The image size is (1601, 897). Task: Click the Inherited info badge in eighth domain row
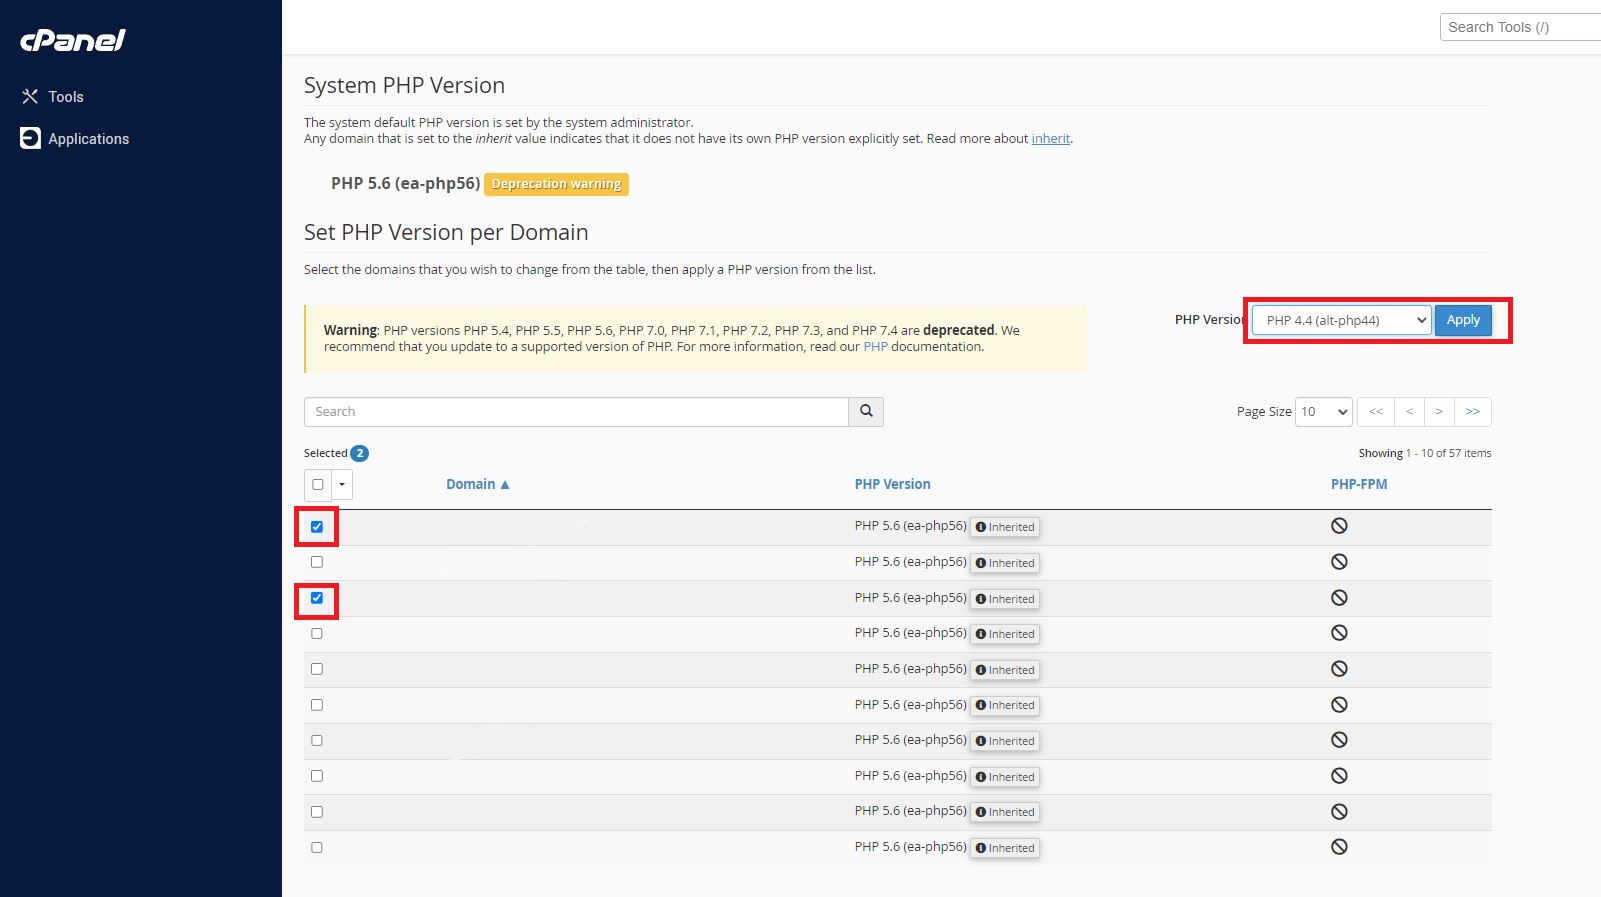[1005, 777]
